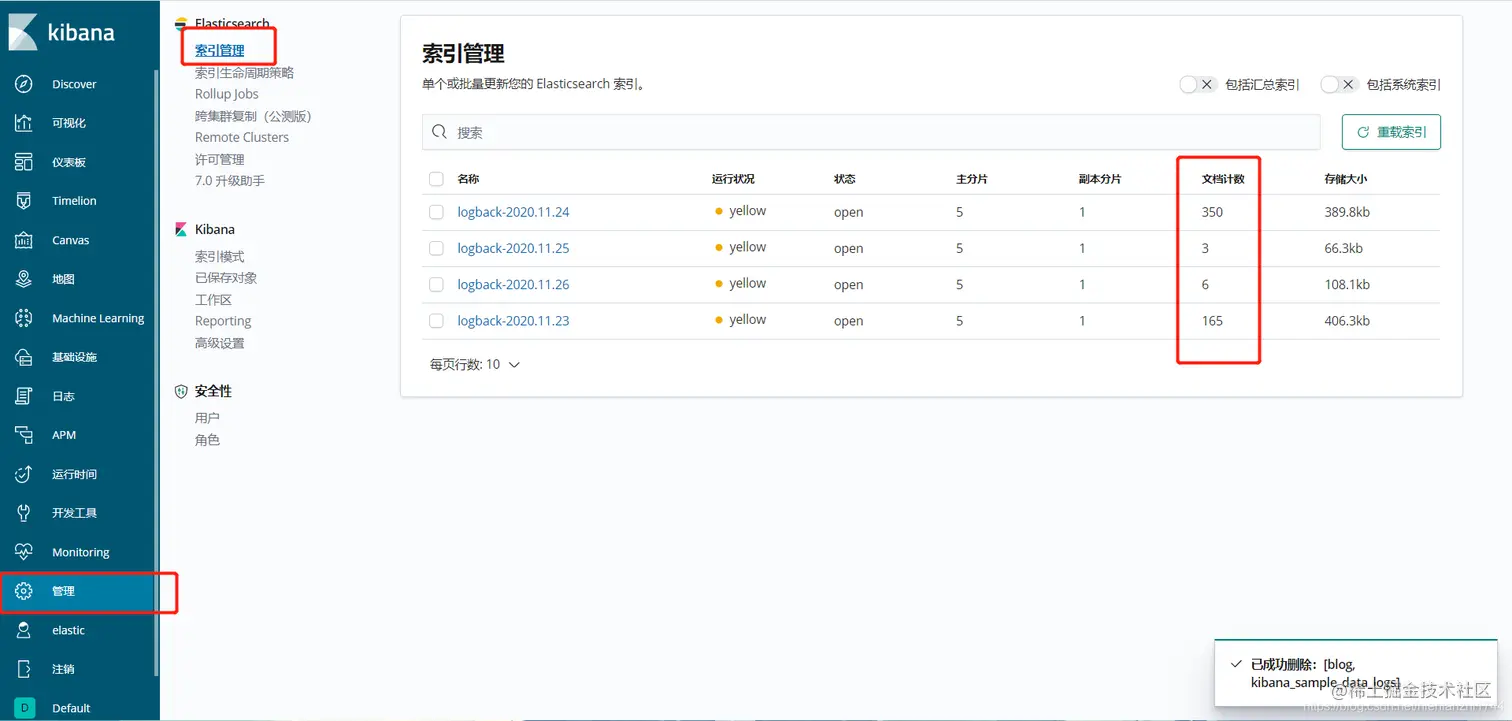Open the Canvas icon

pos(24,240)
